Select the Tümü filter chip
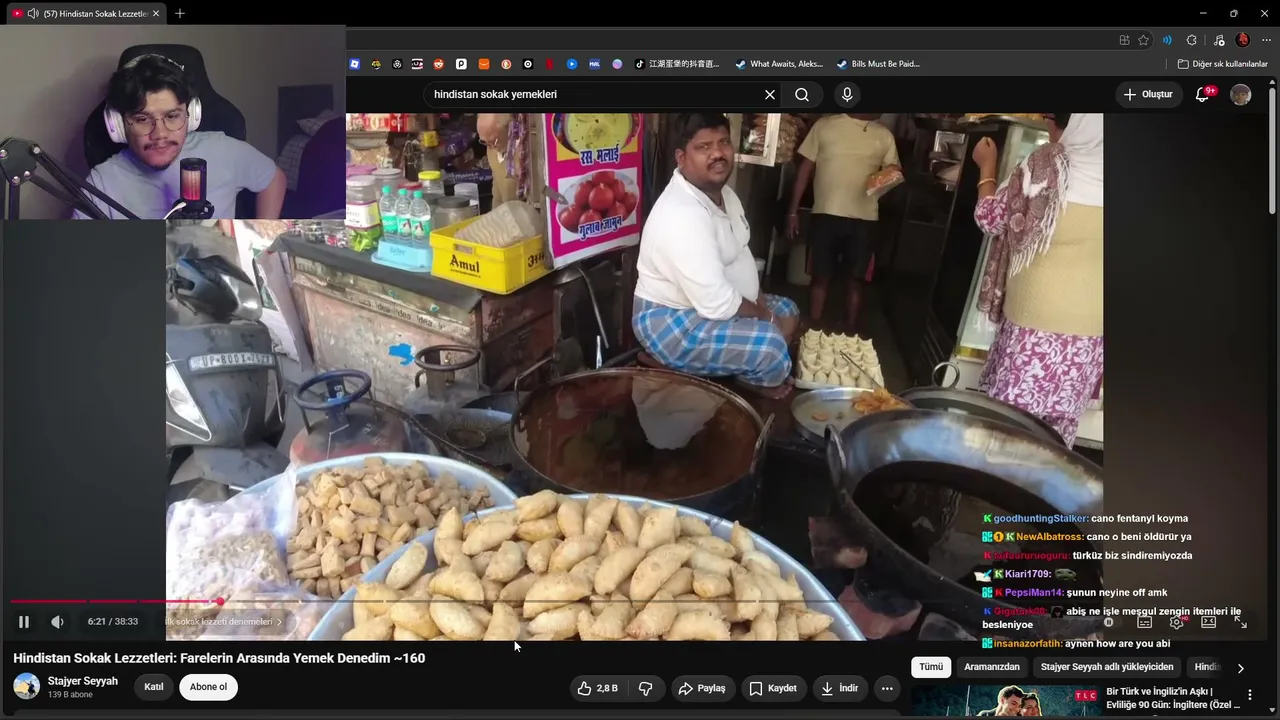 (x=931, y=667)
